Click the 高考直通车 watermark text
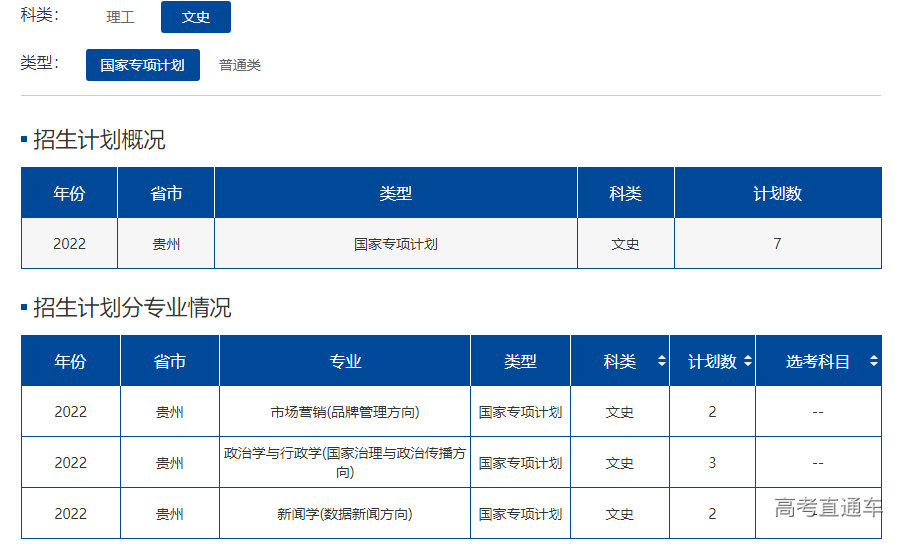The image size is (912, 547). (829, 508)
